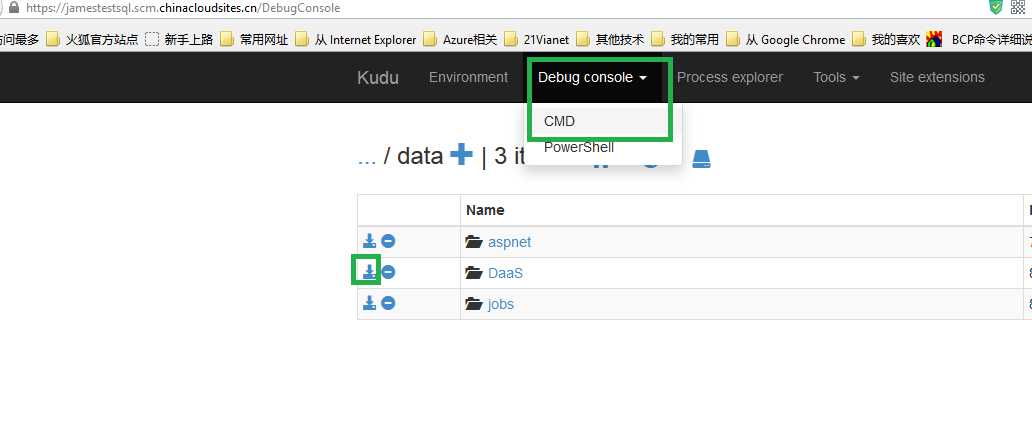1032x439 pixels.
Task: Delete the jobs folder
Action: (x=388, y=303)
